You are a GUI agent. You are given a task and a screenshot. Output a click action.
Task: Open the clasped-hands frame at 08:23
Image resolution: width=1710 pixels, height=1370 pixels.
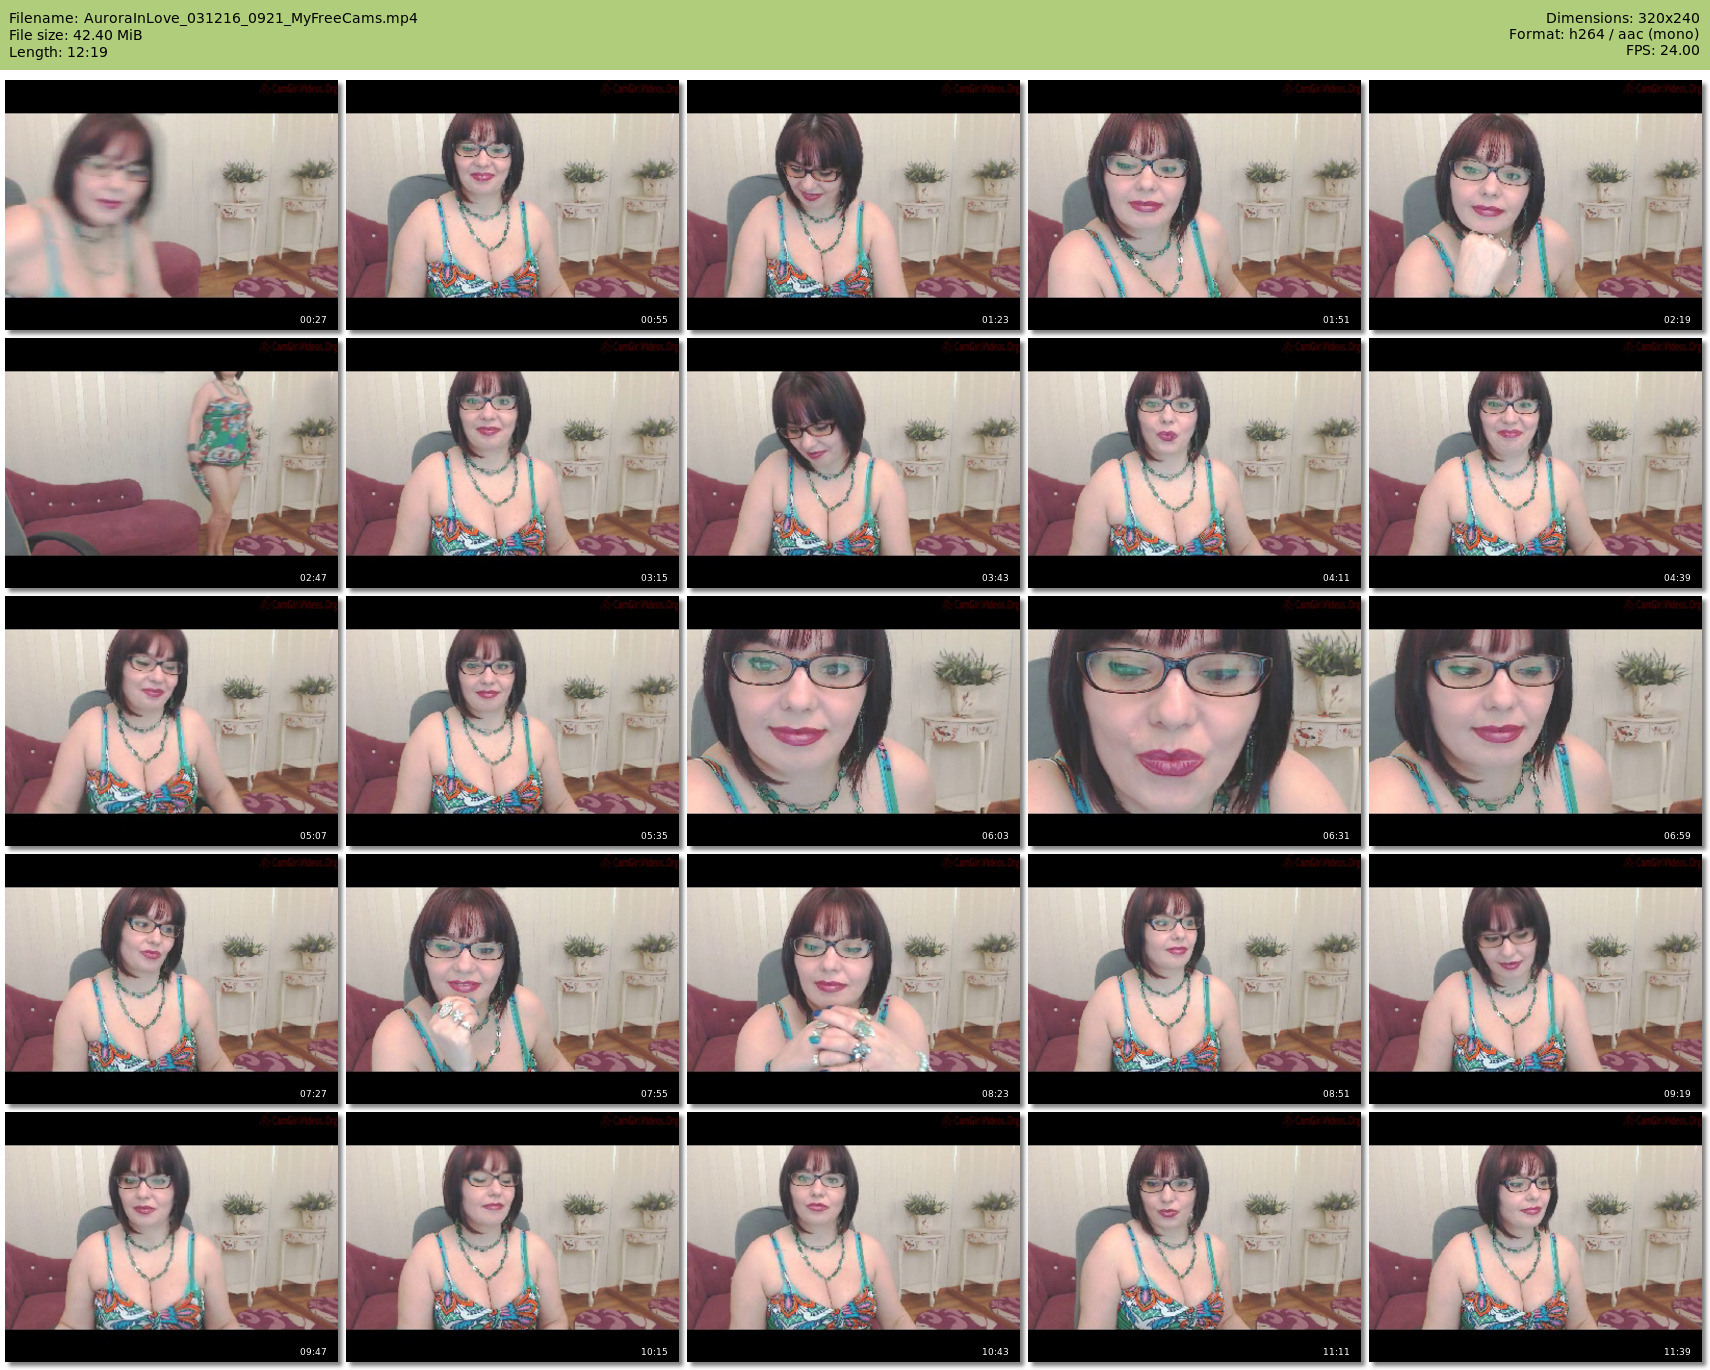(853, 979)
